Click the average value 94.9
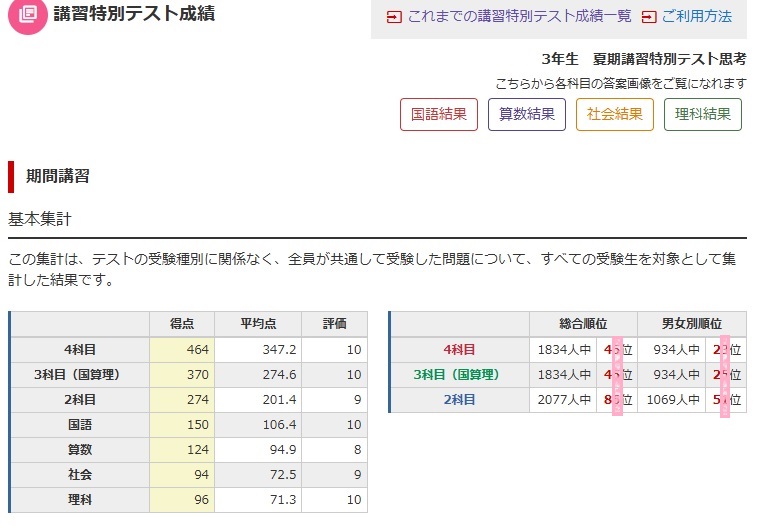 pyautogui.click(x=283, y=449)
